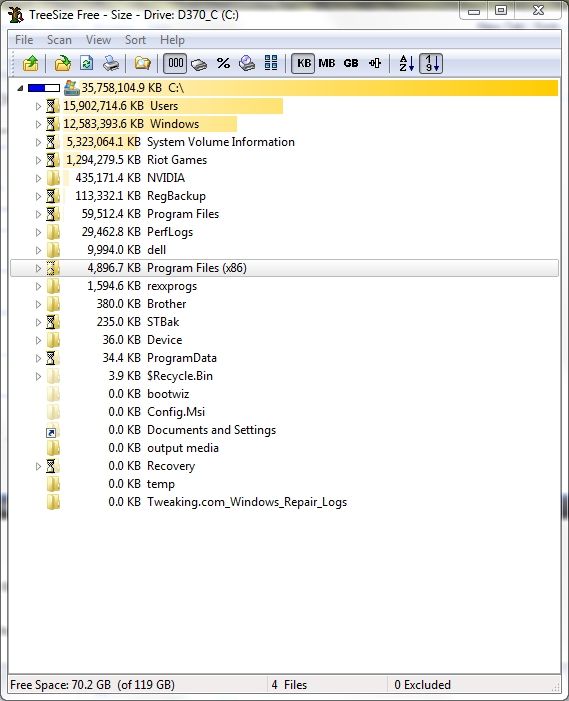Display sizes in MB
The width and height of the screenshot is (569, 701).
(327, 63)
